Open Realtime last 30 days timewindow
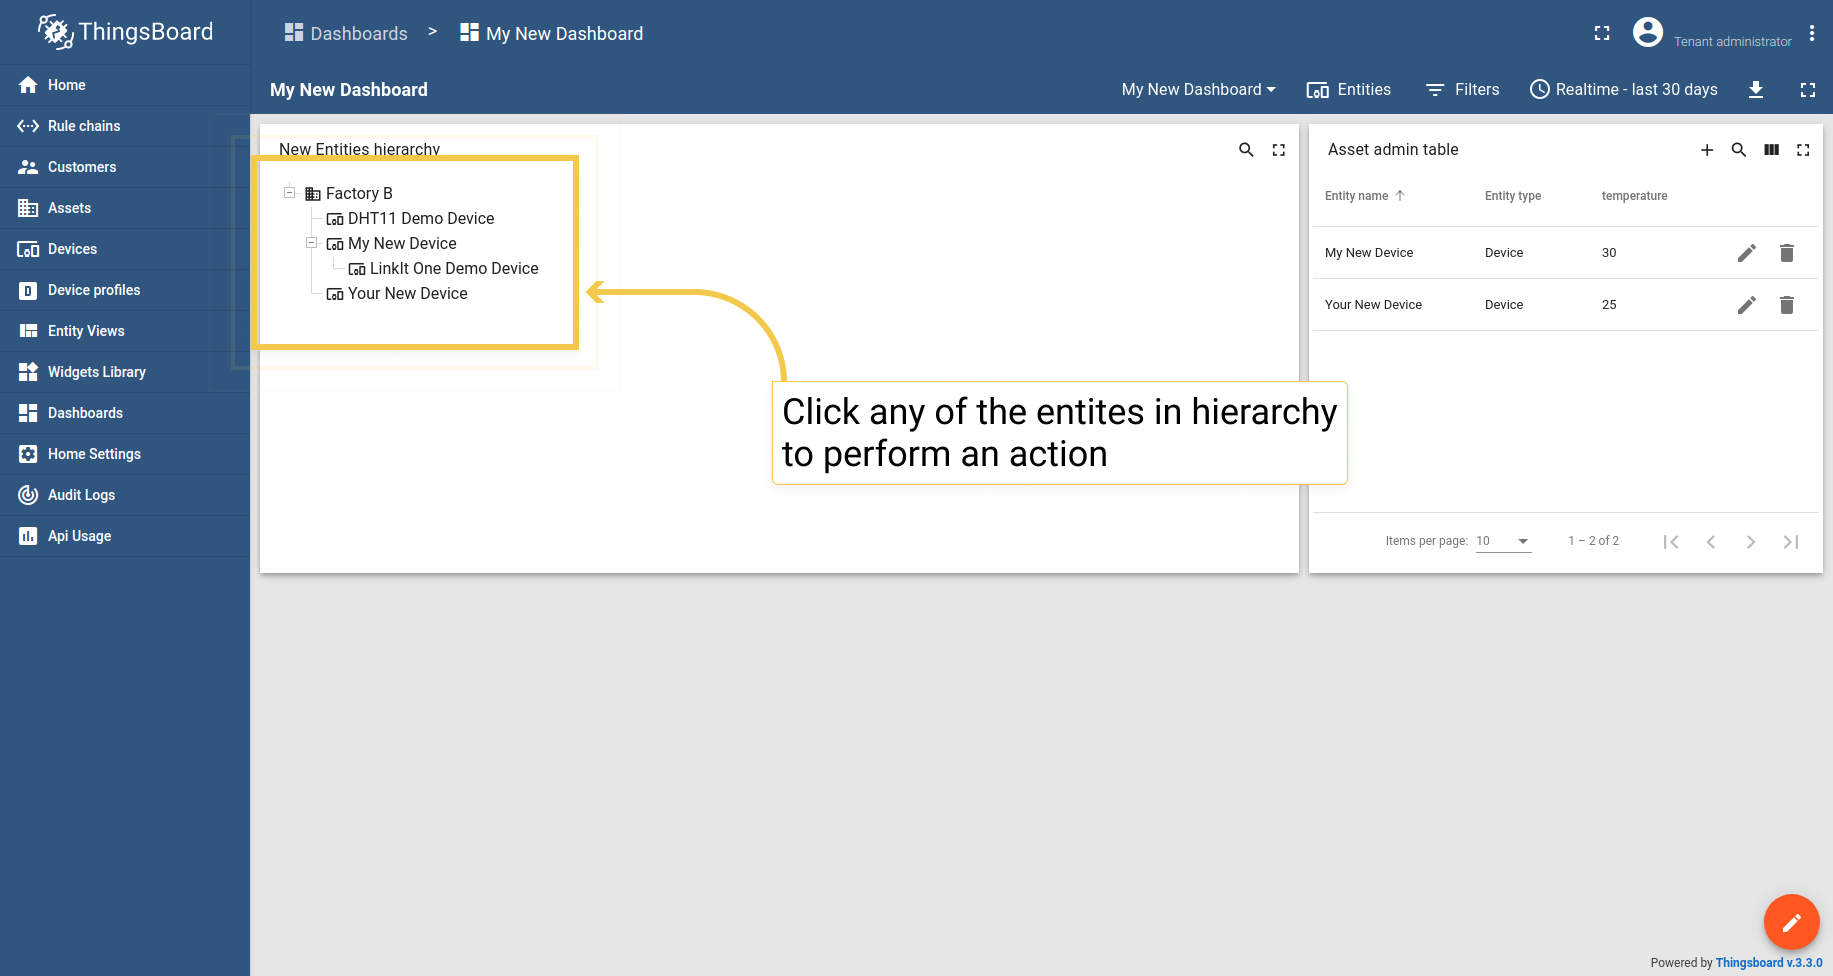The height and width of the screenshot is (976, 1833). click(1624, 90)
